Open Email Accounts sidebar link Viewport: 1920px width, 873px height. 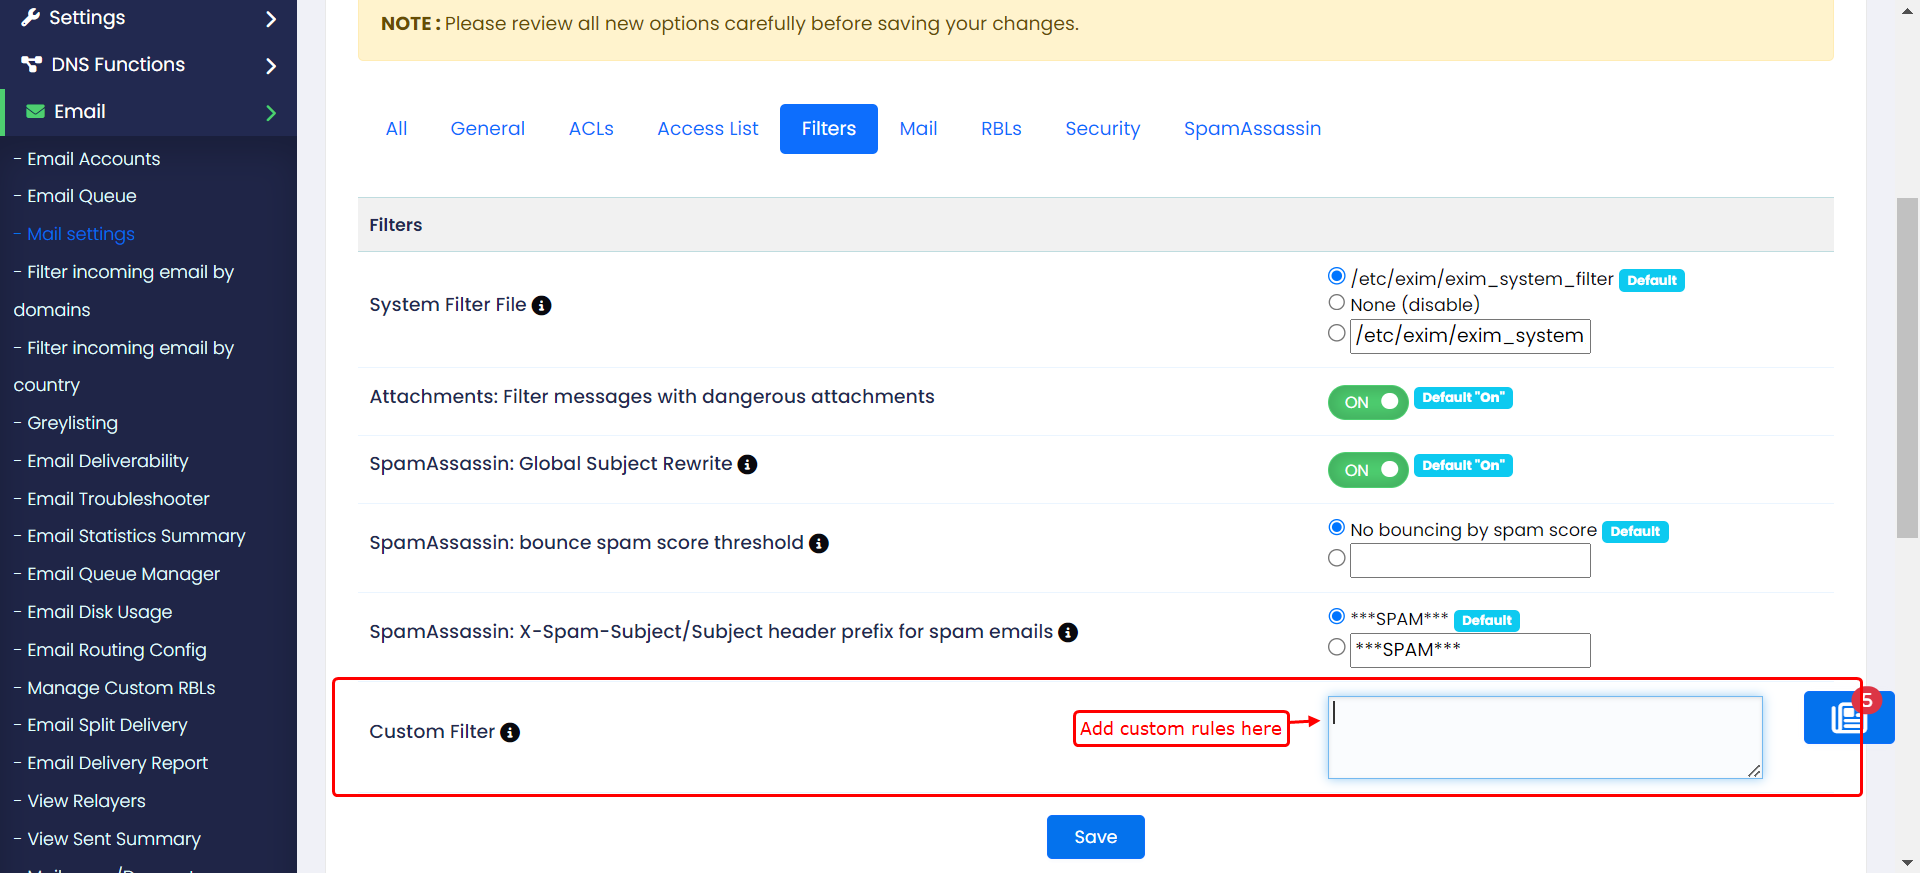tap(93, 159)
